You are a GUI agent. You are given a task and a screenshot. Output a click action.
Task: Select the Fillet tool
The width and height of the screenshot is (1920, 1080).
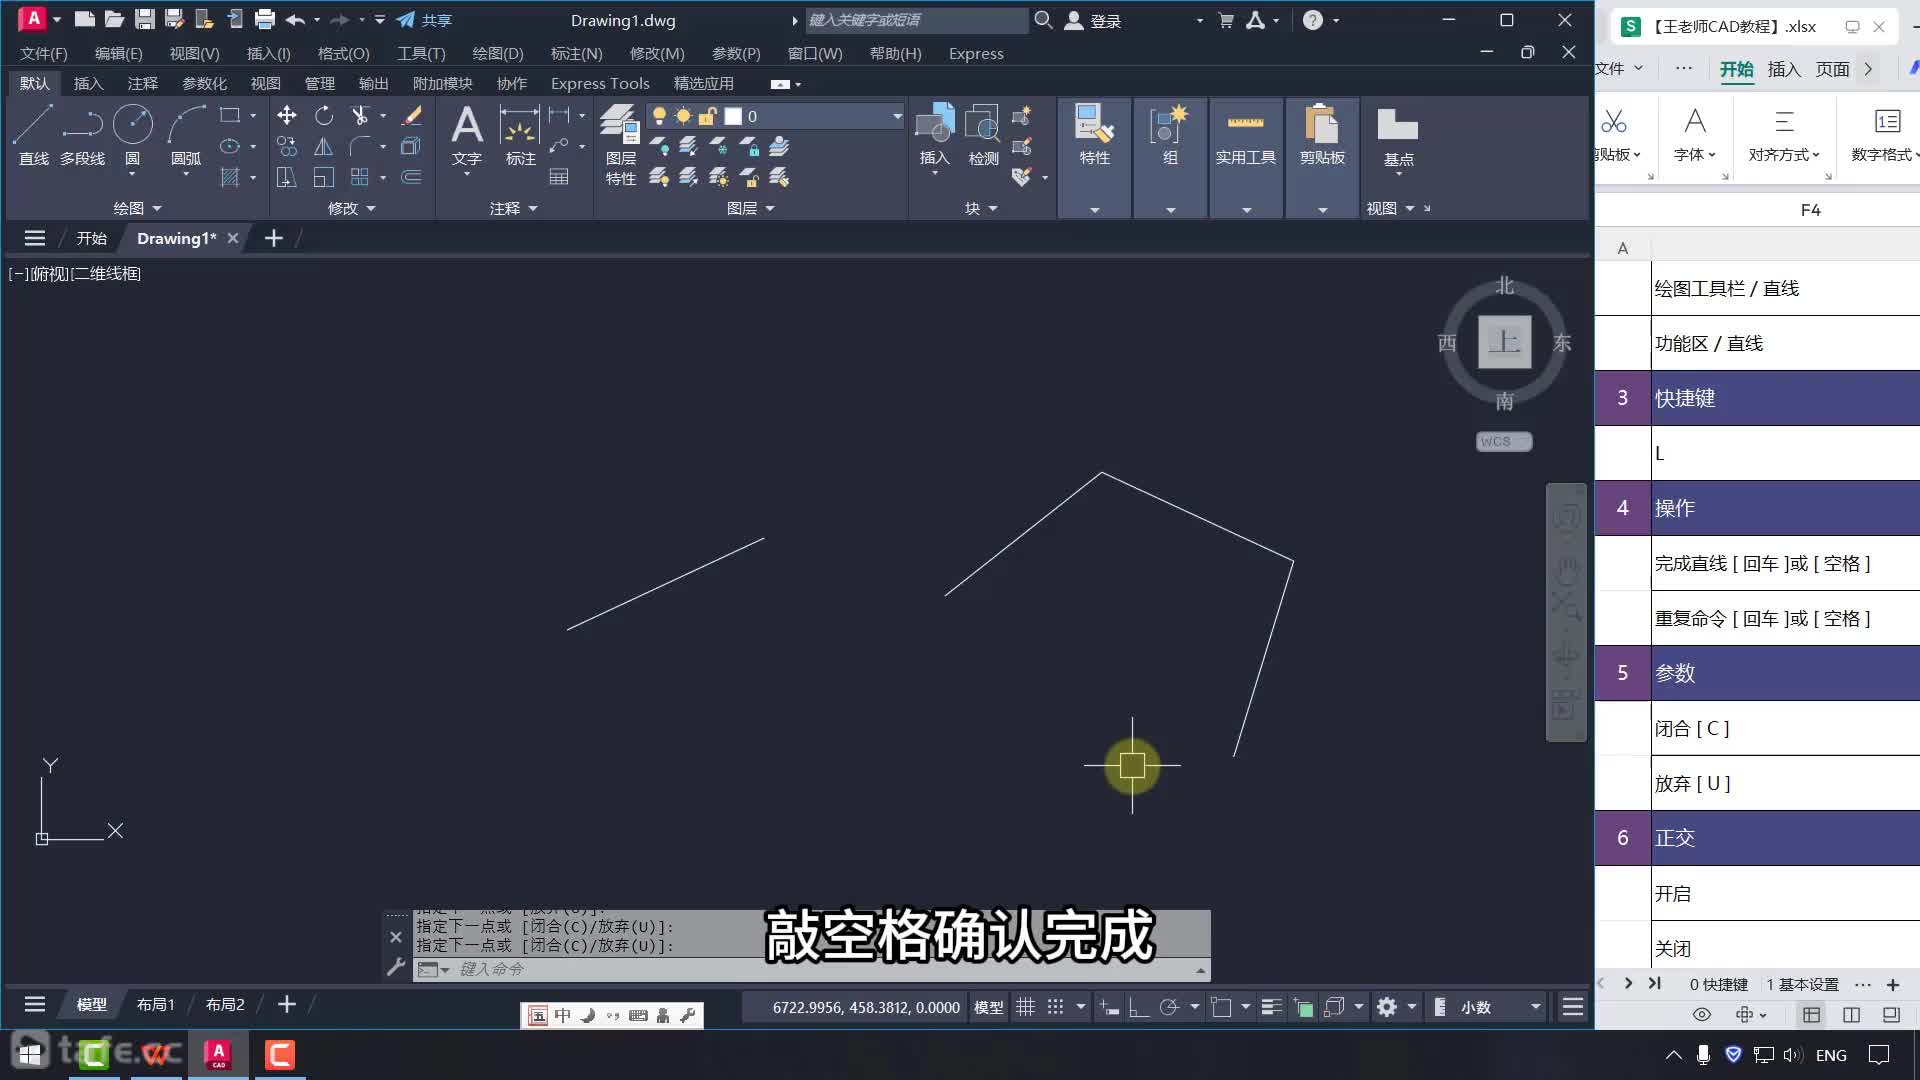click(x=360, y=147)
